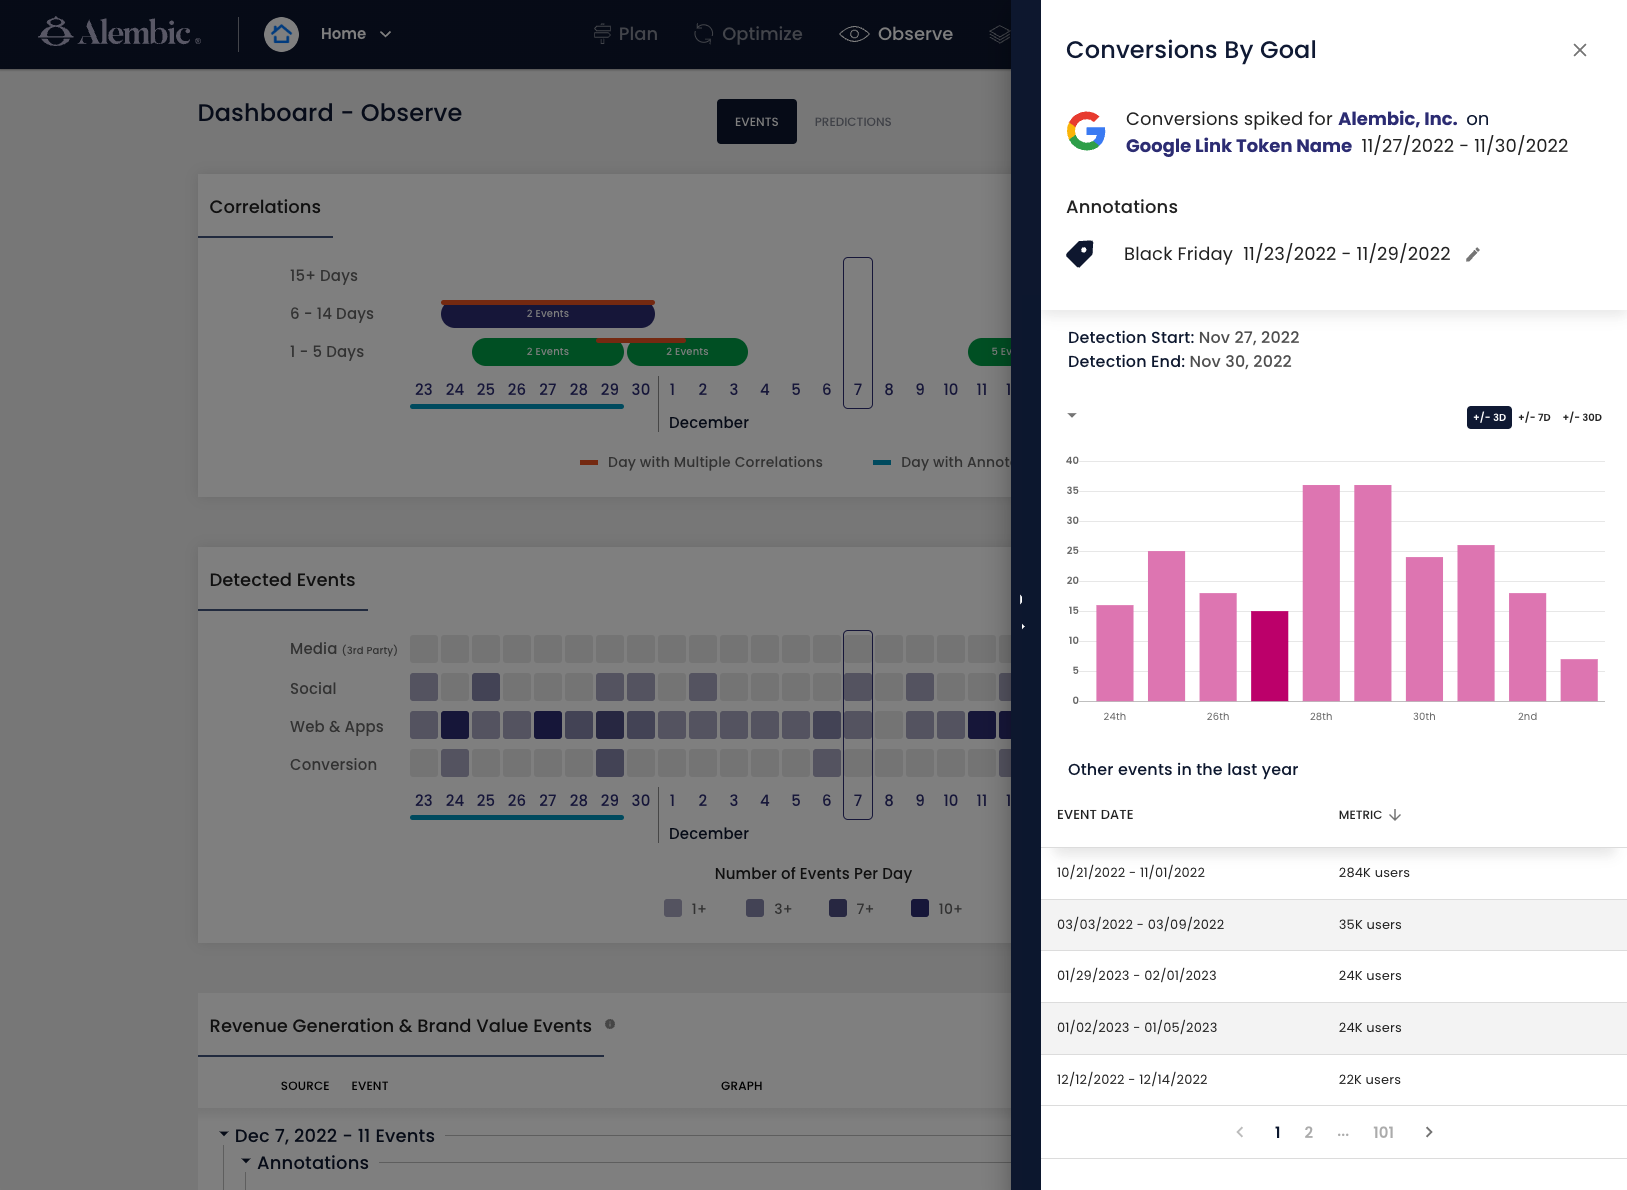Click the Alembic logo

coord(120,33)
